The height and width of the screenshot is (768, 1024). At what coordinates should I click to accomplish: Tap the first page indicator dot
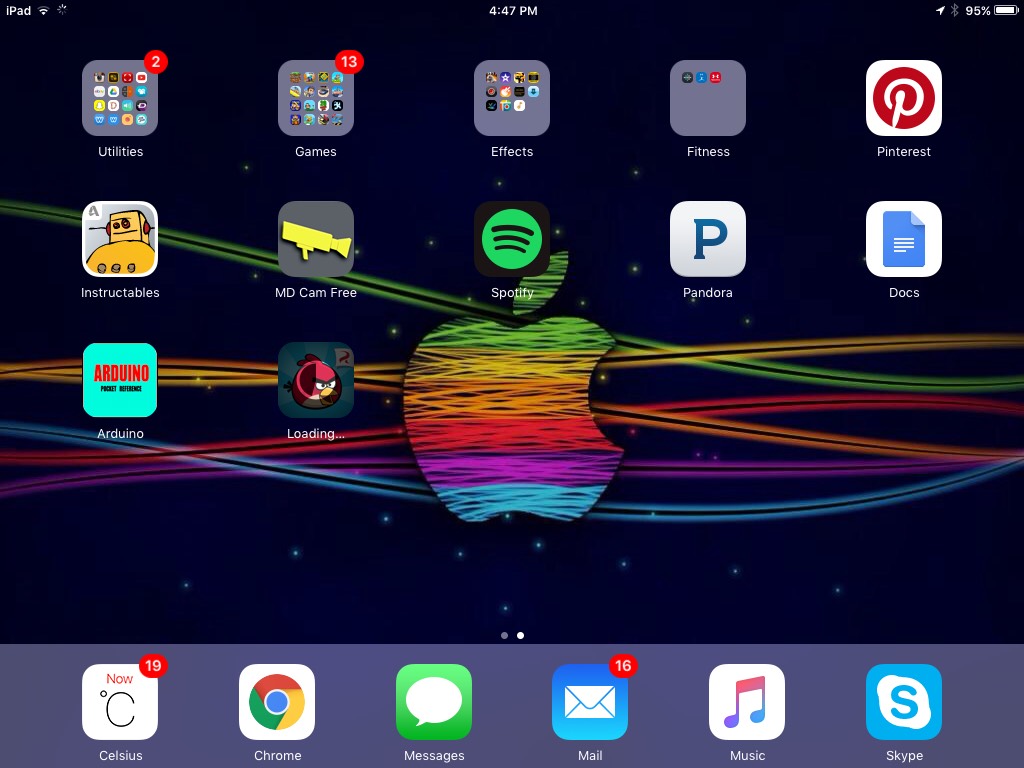pyautogui.click(x=504, y=635)
